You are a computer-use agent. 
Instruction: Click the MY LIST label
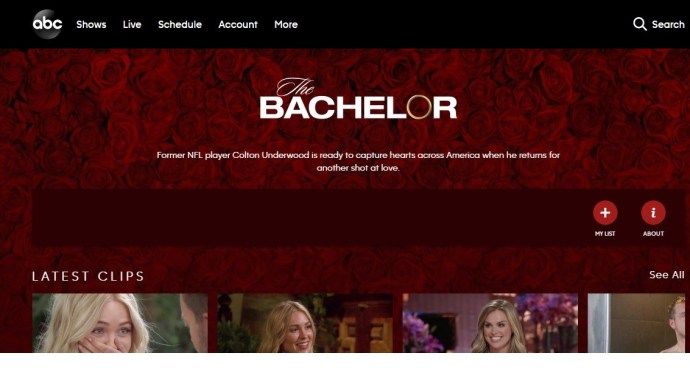click(605, 234)
